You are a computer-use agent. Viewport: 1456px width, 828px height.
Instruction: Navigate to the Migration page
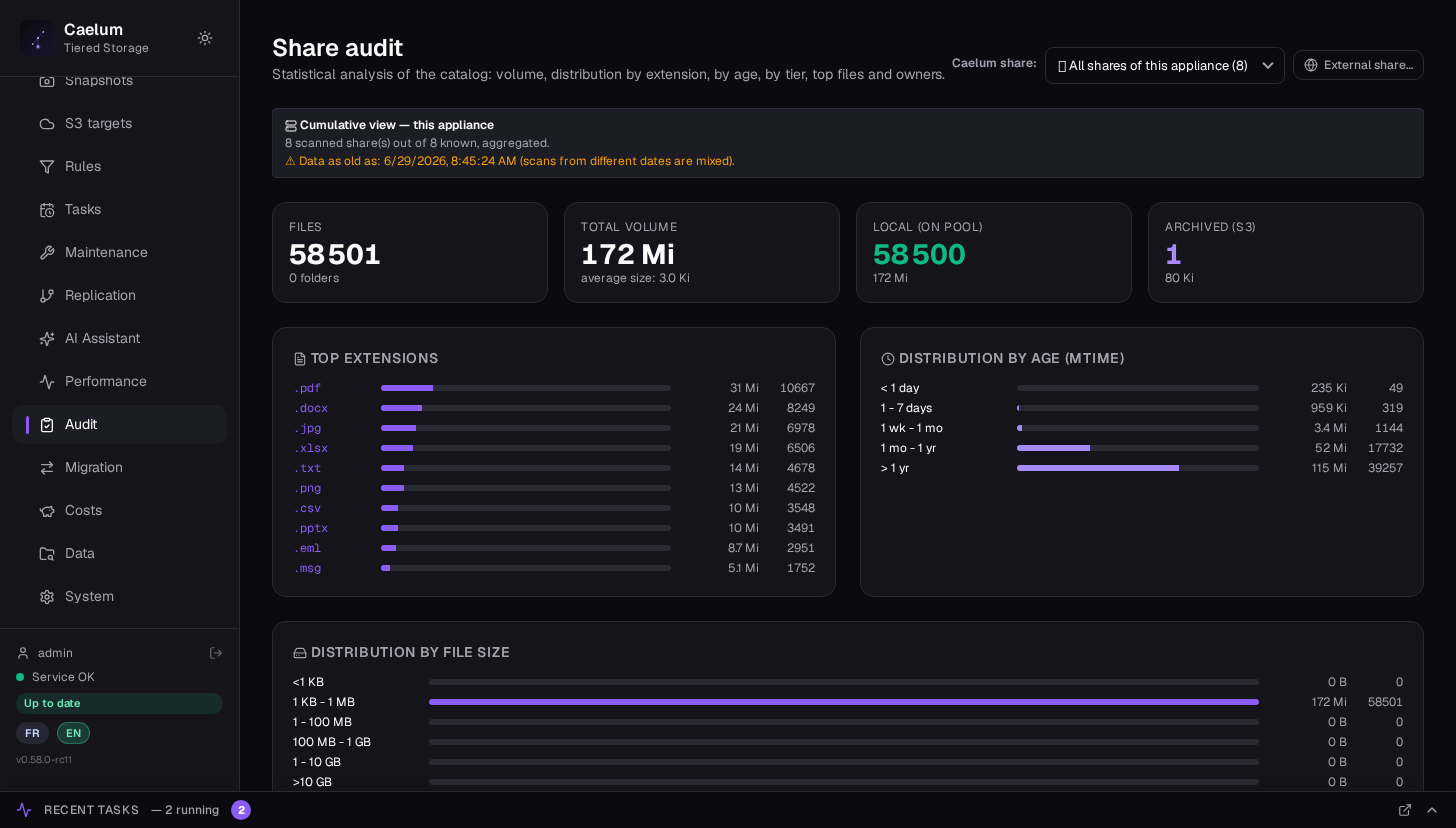120,467
